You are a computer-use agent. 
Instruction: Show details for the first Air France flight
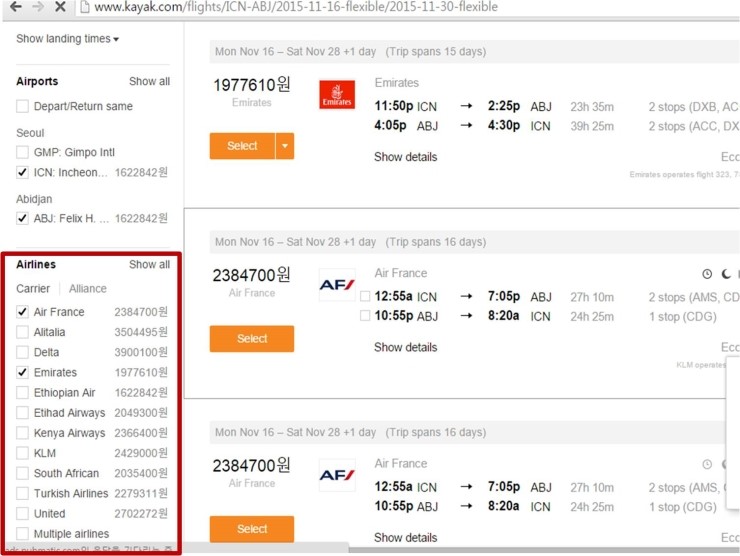pos(405,347)
